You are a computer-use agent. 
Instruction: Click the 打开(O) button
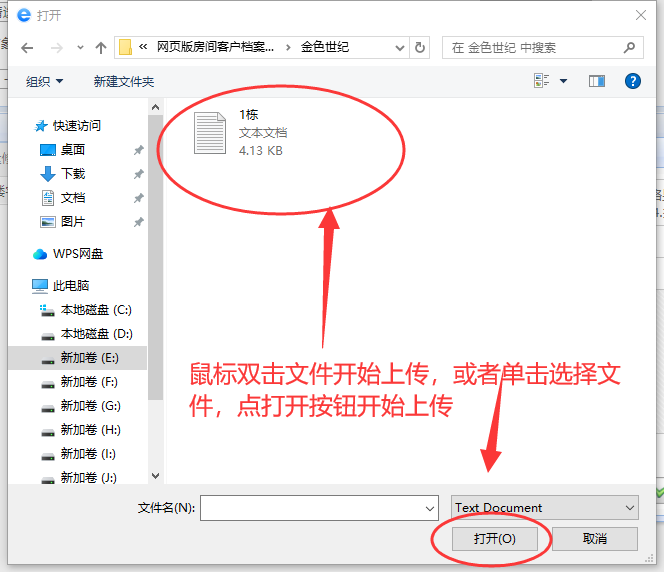point(495,538)
